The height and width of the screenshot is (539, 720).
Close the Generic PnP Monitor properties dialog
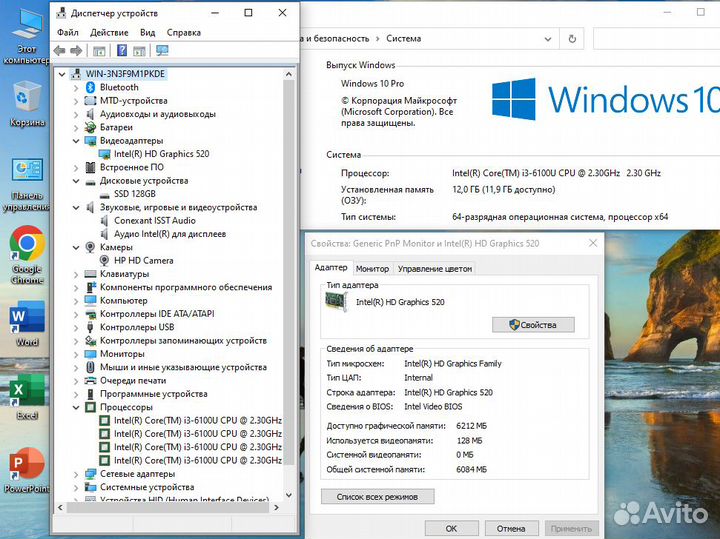tap(593, 243)
